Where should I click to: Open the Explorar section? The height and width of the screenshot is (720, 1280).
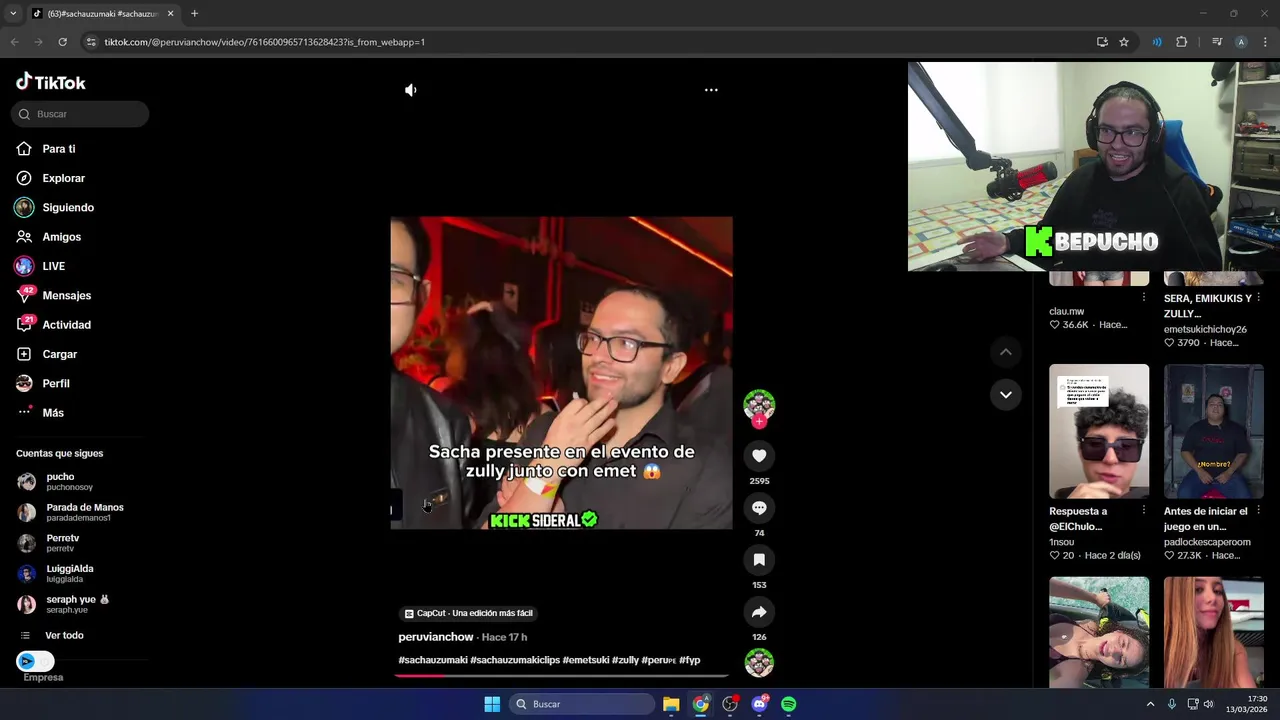63,178
